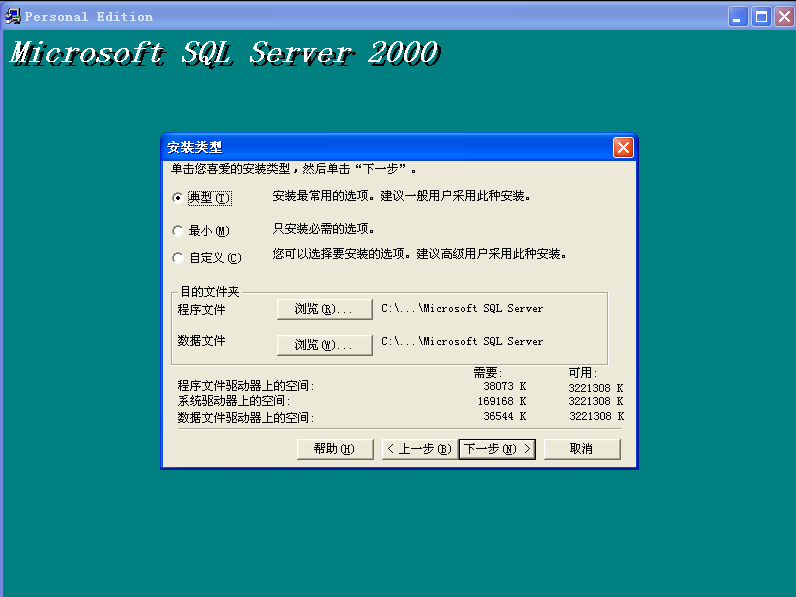Select the 典型(T) typical install radio button
This screenshot has height=597, width=796.
[178, 198]
